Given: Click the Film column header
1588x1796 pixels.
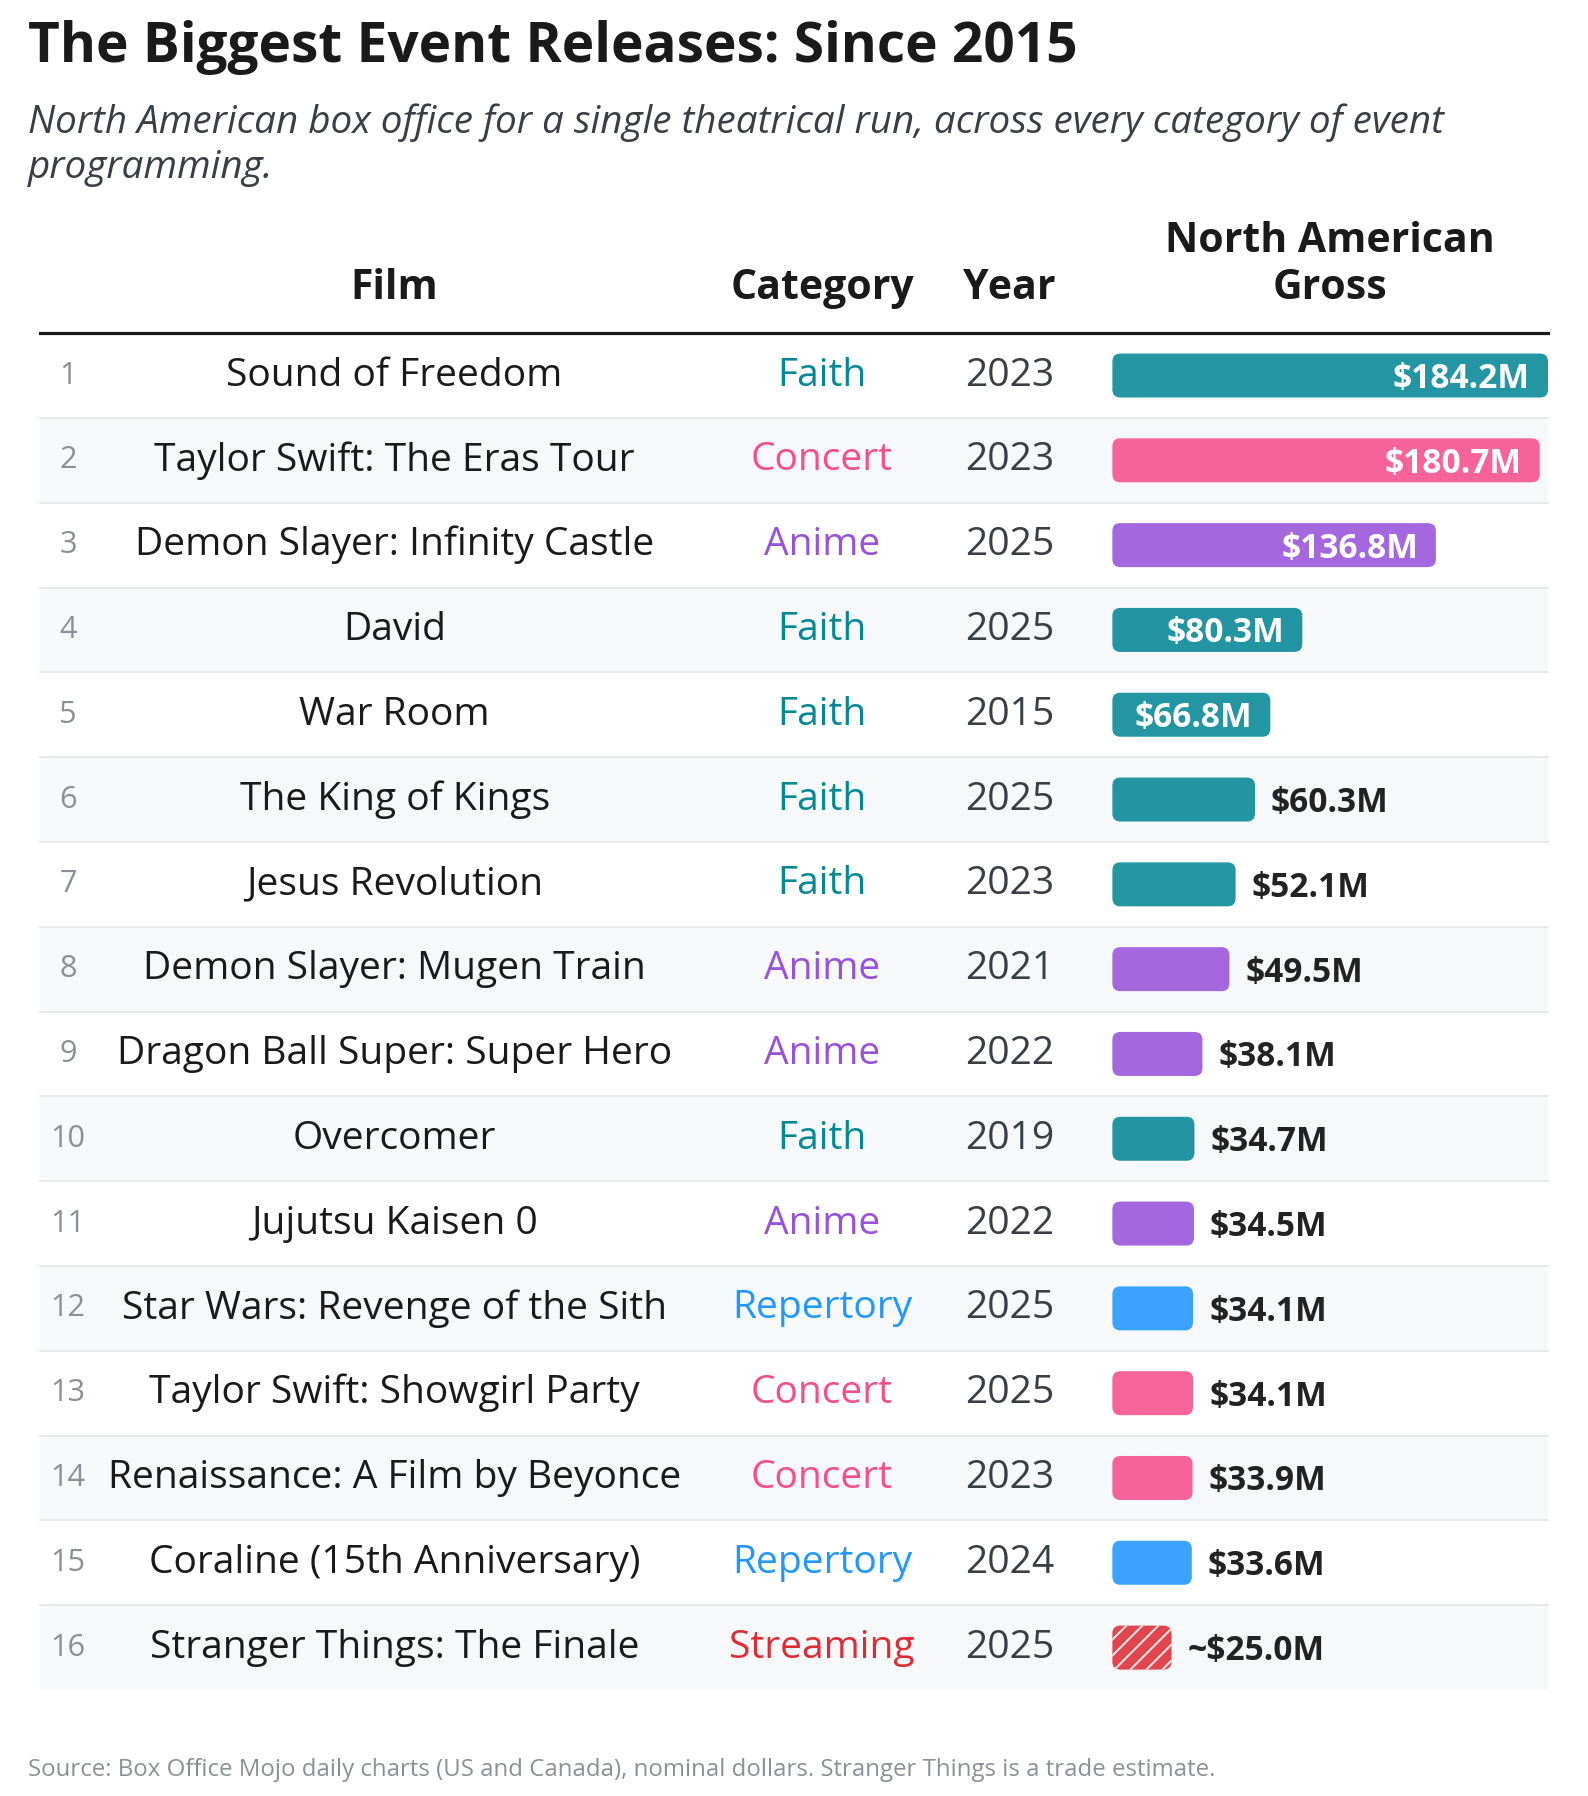Looking at the screenshot, I should click(394, 285).
